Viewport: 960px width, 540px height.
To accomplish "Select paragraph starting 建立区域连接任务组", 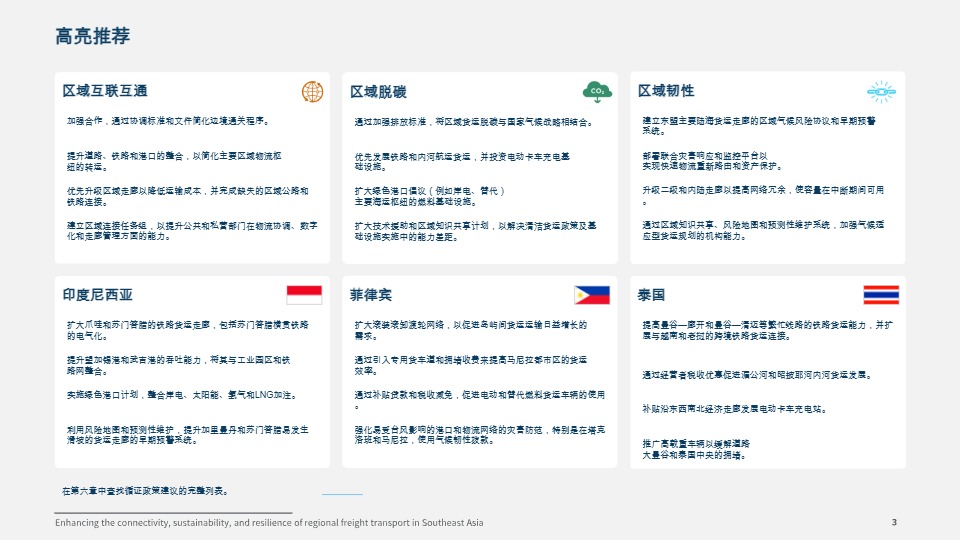I will (x=192, y=231).
